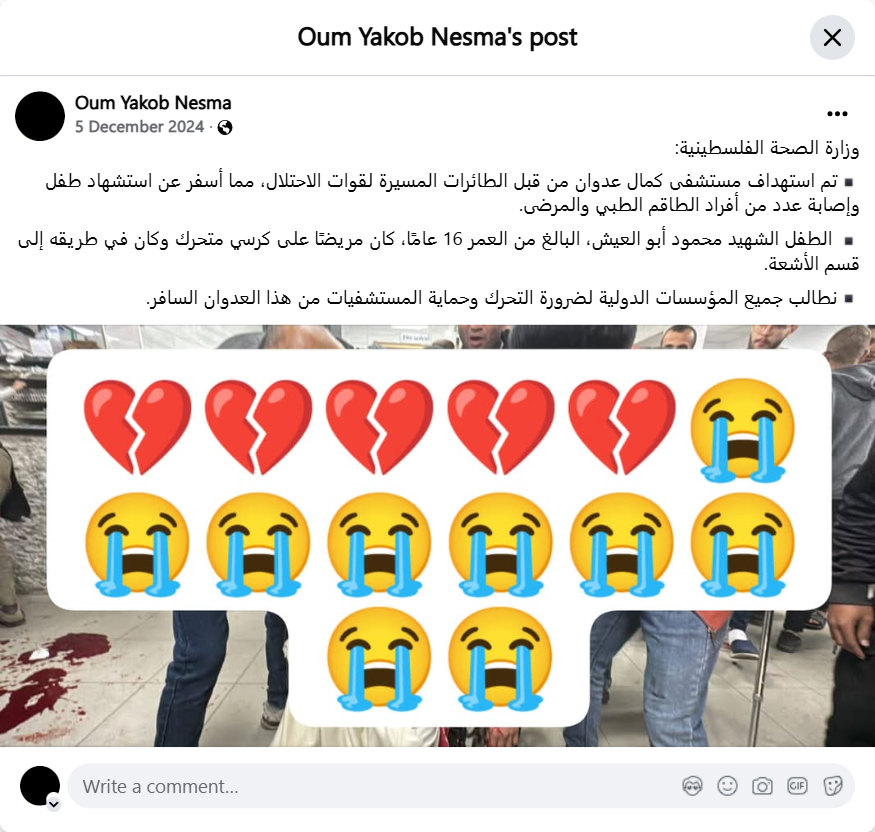Expand the commenter identity switcher arrow

coord(54,804)
